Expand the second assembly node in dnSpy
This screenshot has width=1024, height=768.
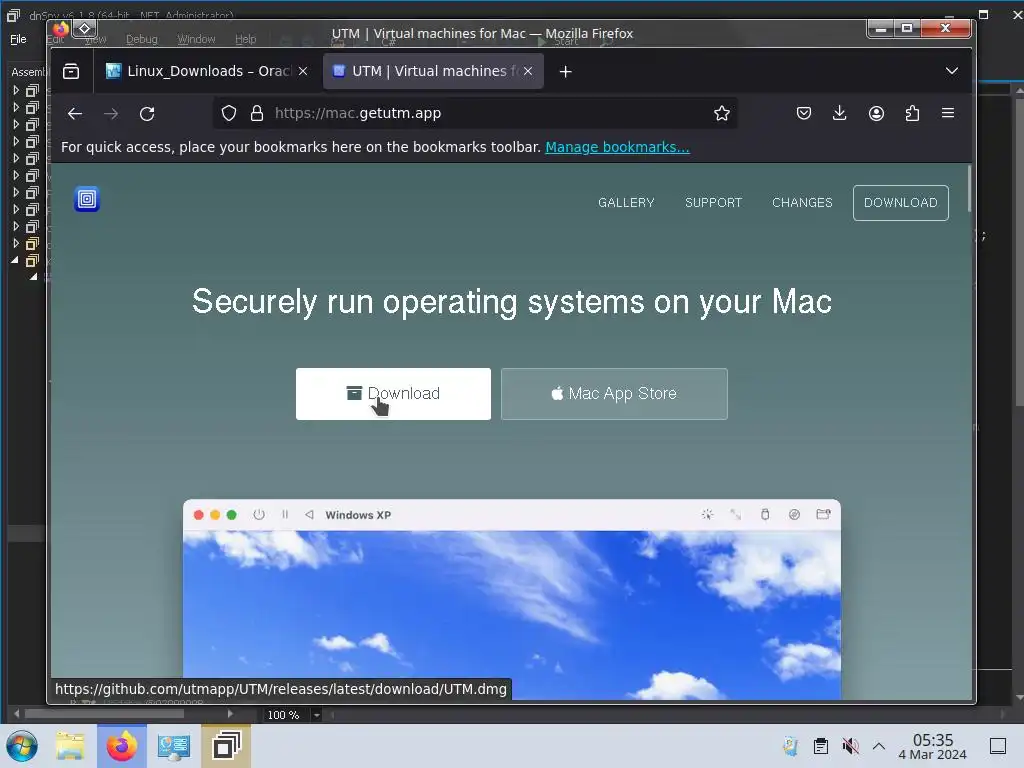16,107
